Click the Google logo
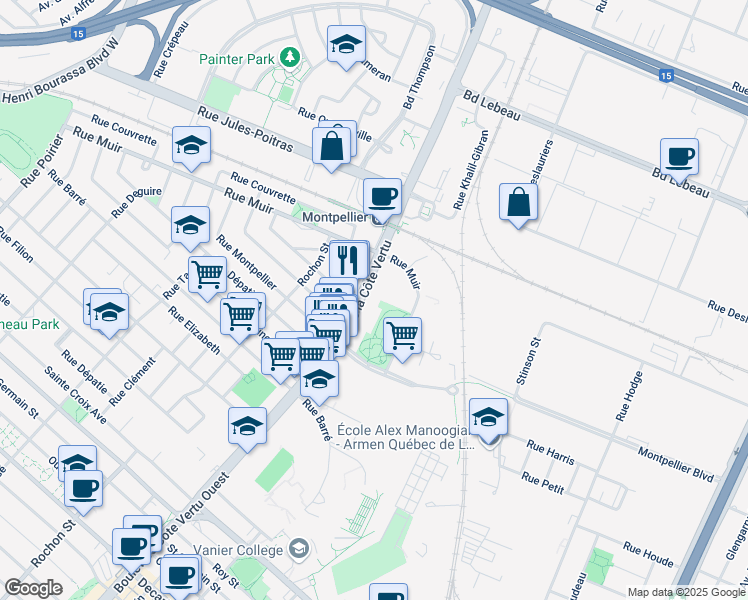The width and height of the screenshot is (748, 600). [33, 588]
